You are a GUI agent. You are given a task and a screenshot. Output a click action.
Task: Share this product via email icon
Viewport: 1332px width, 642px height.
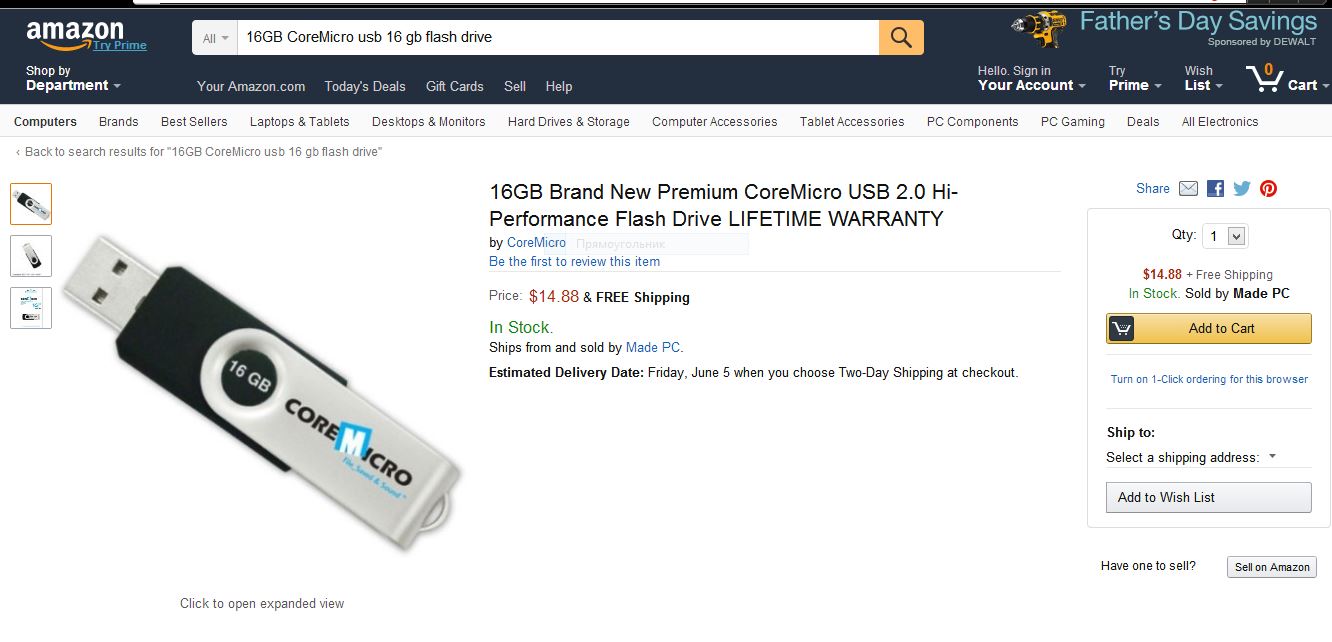[1188, 188]
